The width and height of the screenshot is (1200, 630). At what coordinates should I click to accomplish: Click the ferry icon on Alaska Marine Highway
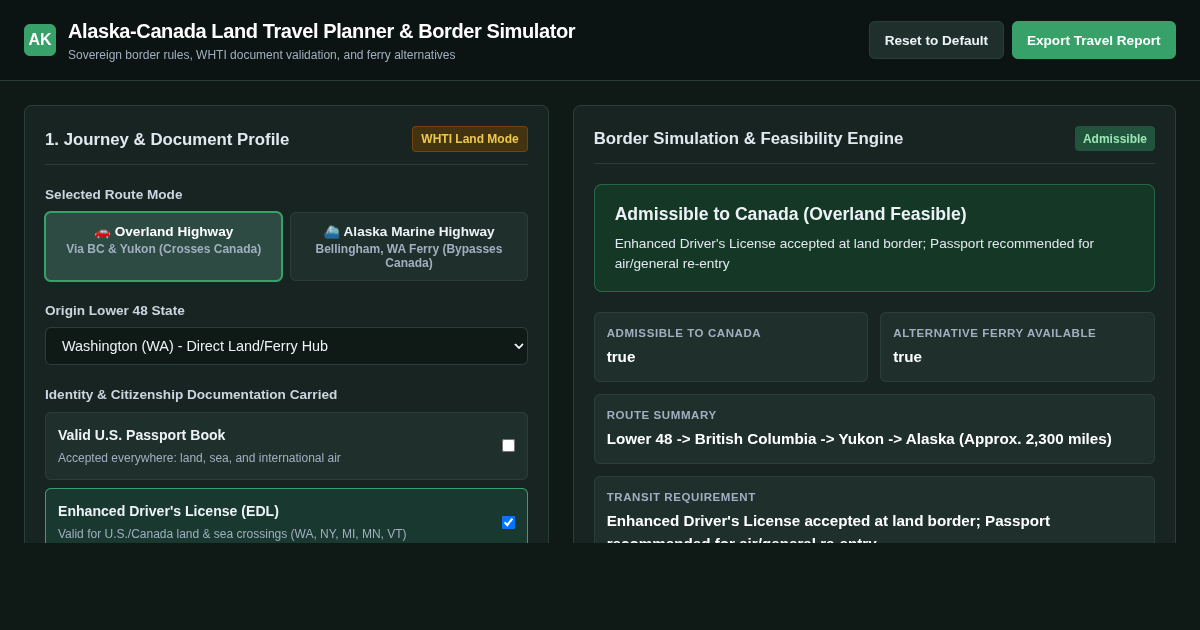pos(331,232)
